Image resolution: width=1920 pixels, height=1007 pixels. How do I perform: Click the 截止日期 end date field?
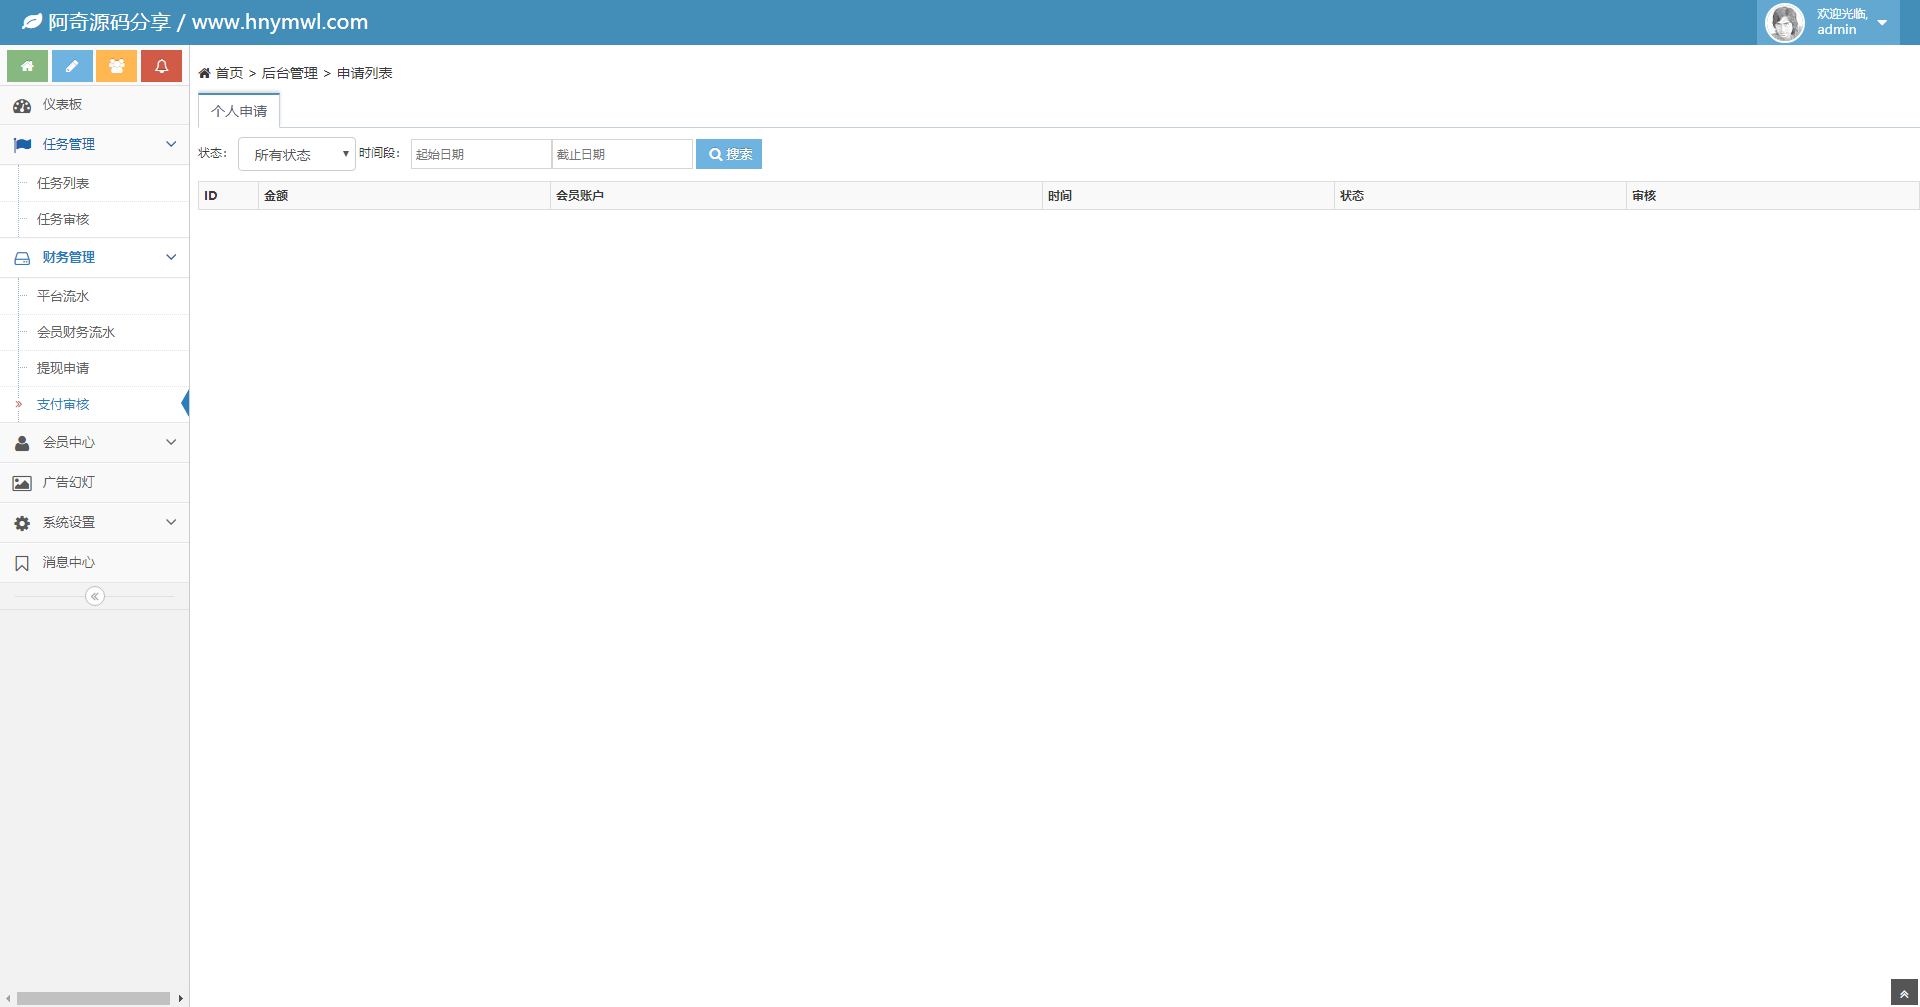click(621, 154)
